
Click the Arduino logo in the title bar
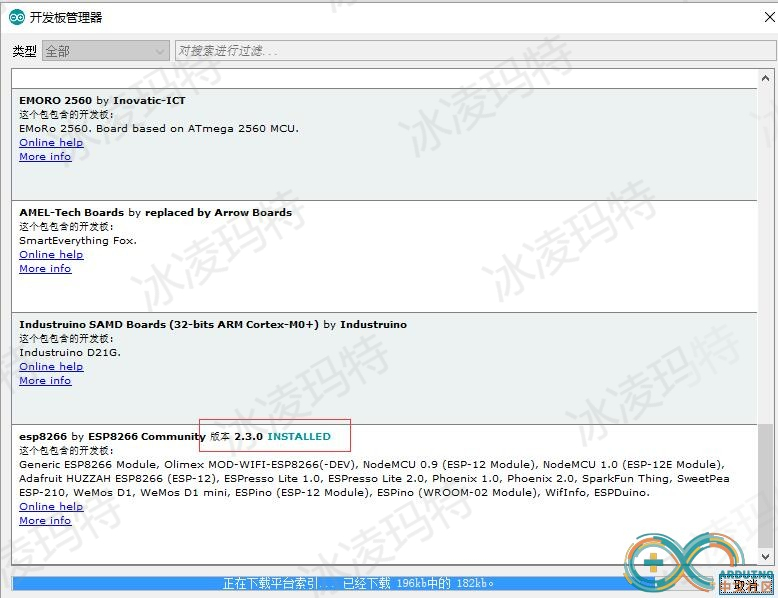pyautogui.click(x=17, y=17)
